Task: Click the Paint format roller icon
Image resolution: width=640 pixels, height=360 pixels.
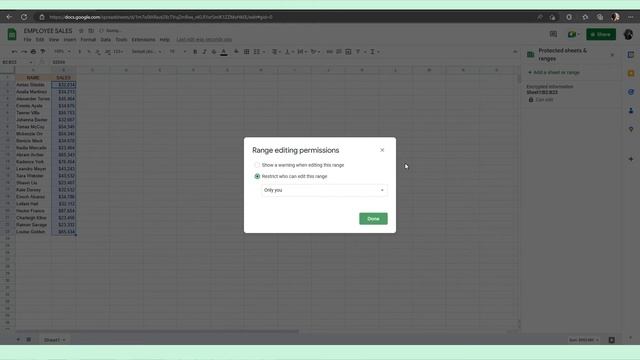Action: (43, 52)
